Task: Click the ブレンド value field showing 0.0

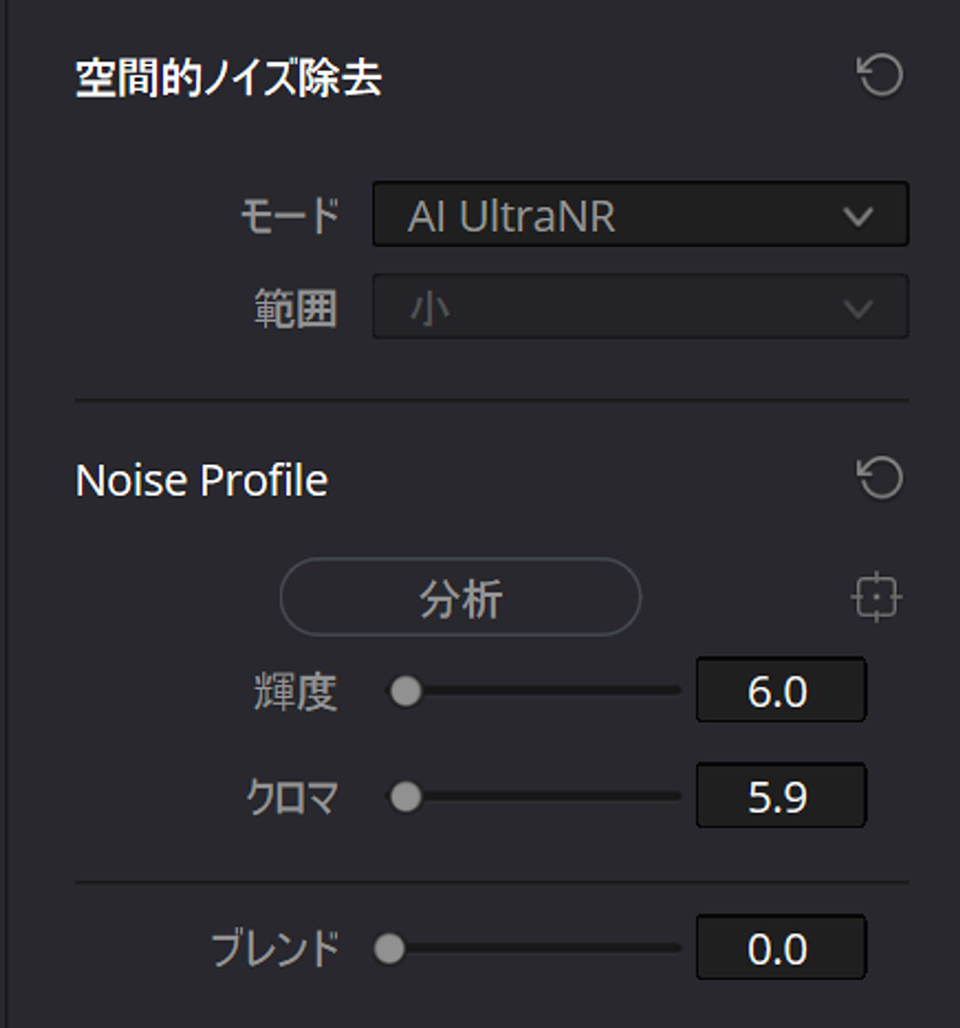Action: pos(780,949)
